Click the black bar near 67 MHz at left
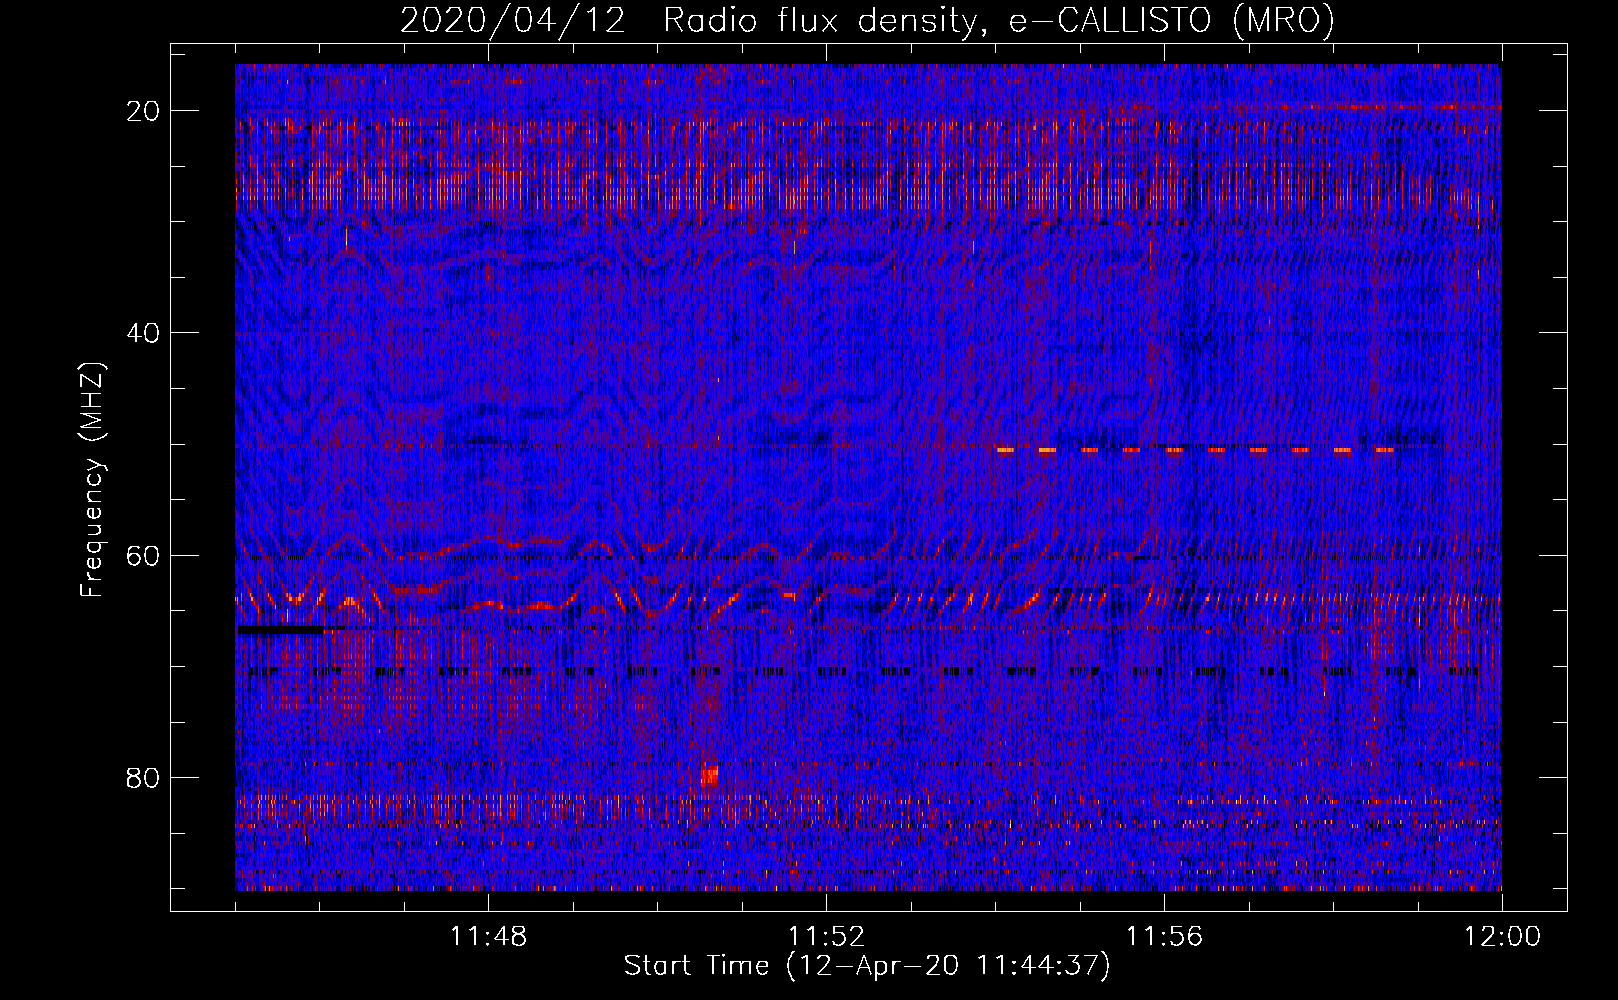The height and width of the screenshot is (1000, 1618). 281,630
